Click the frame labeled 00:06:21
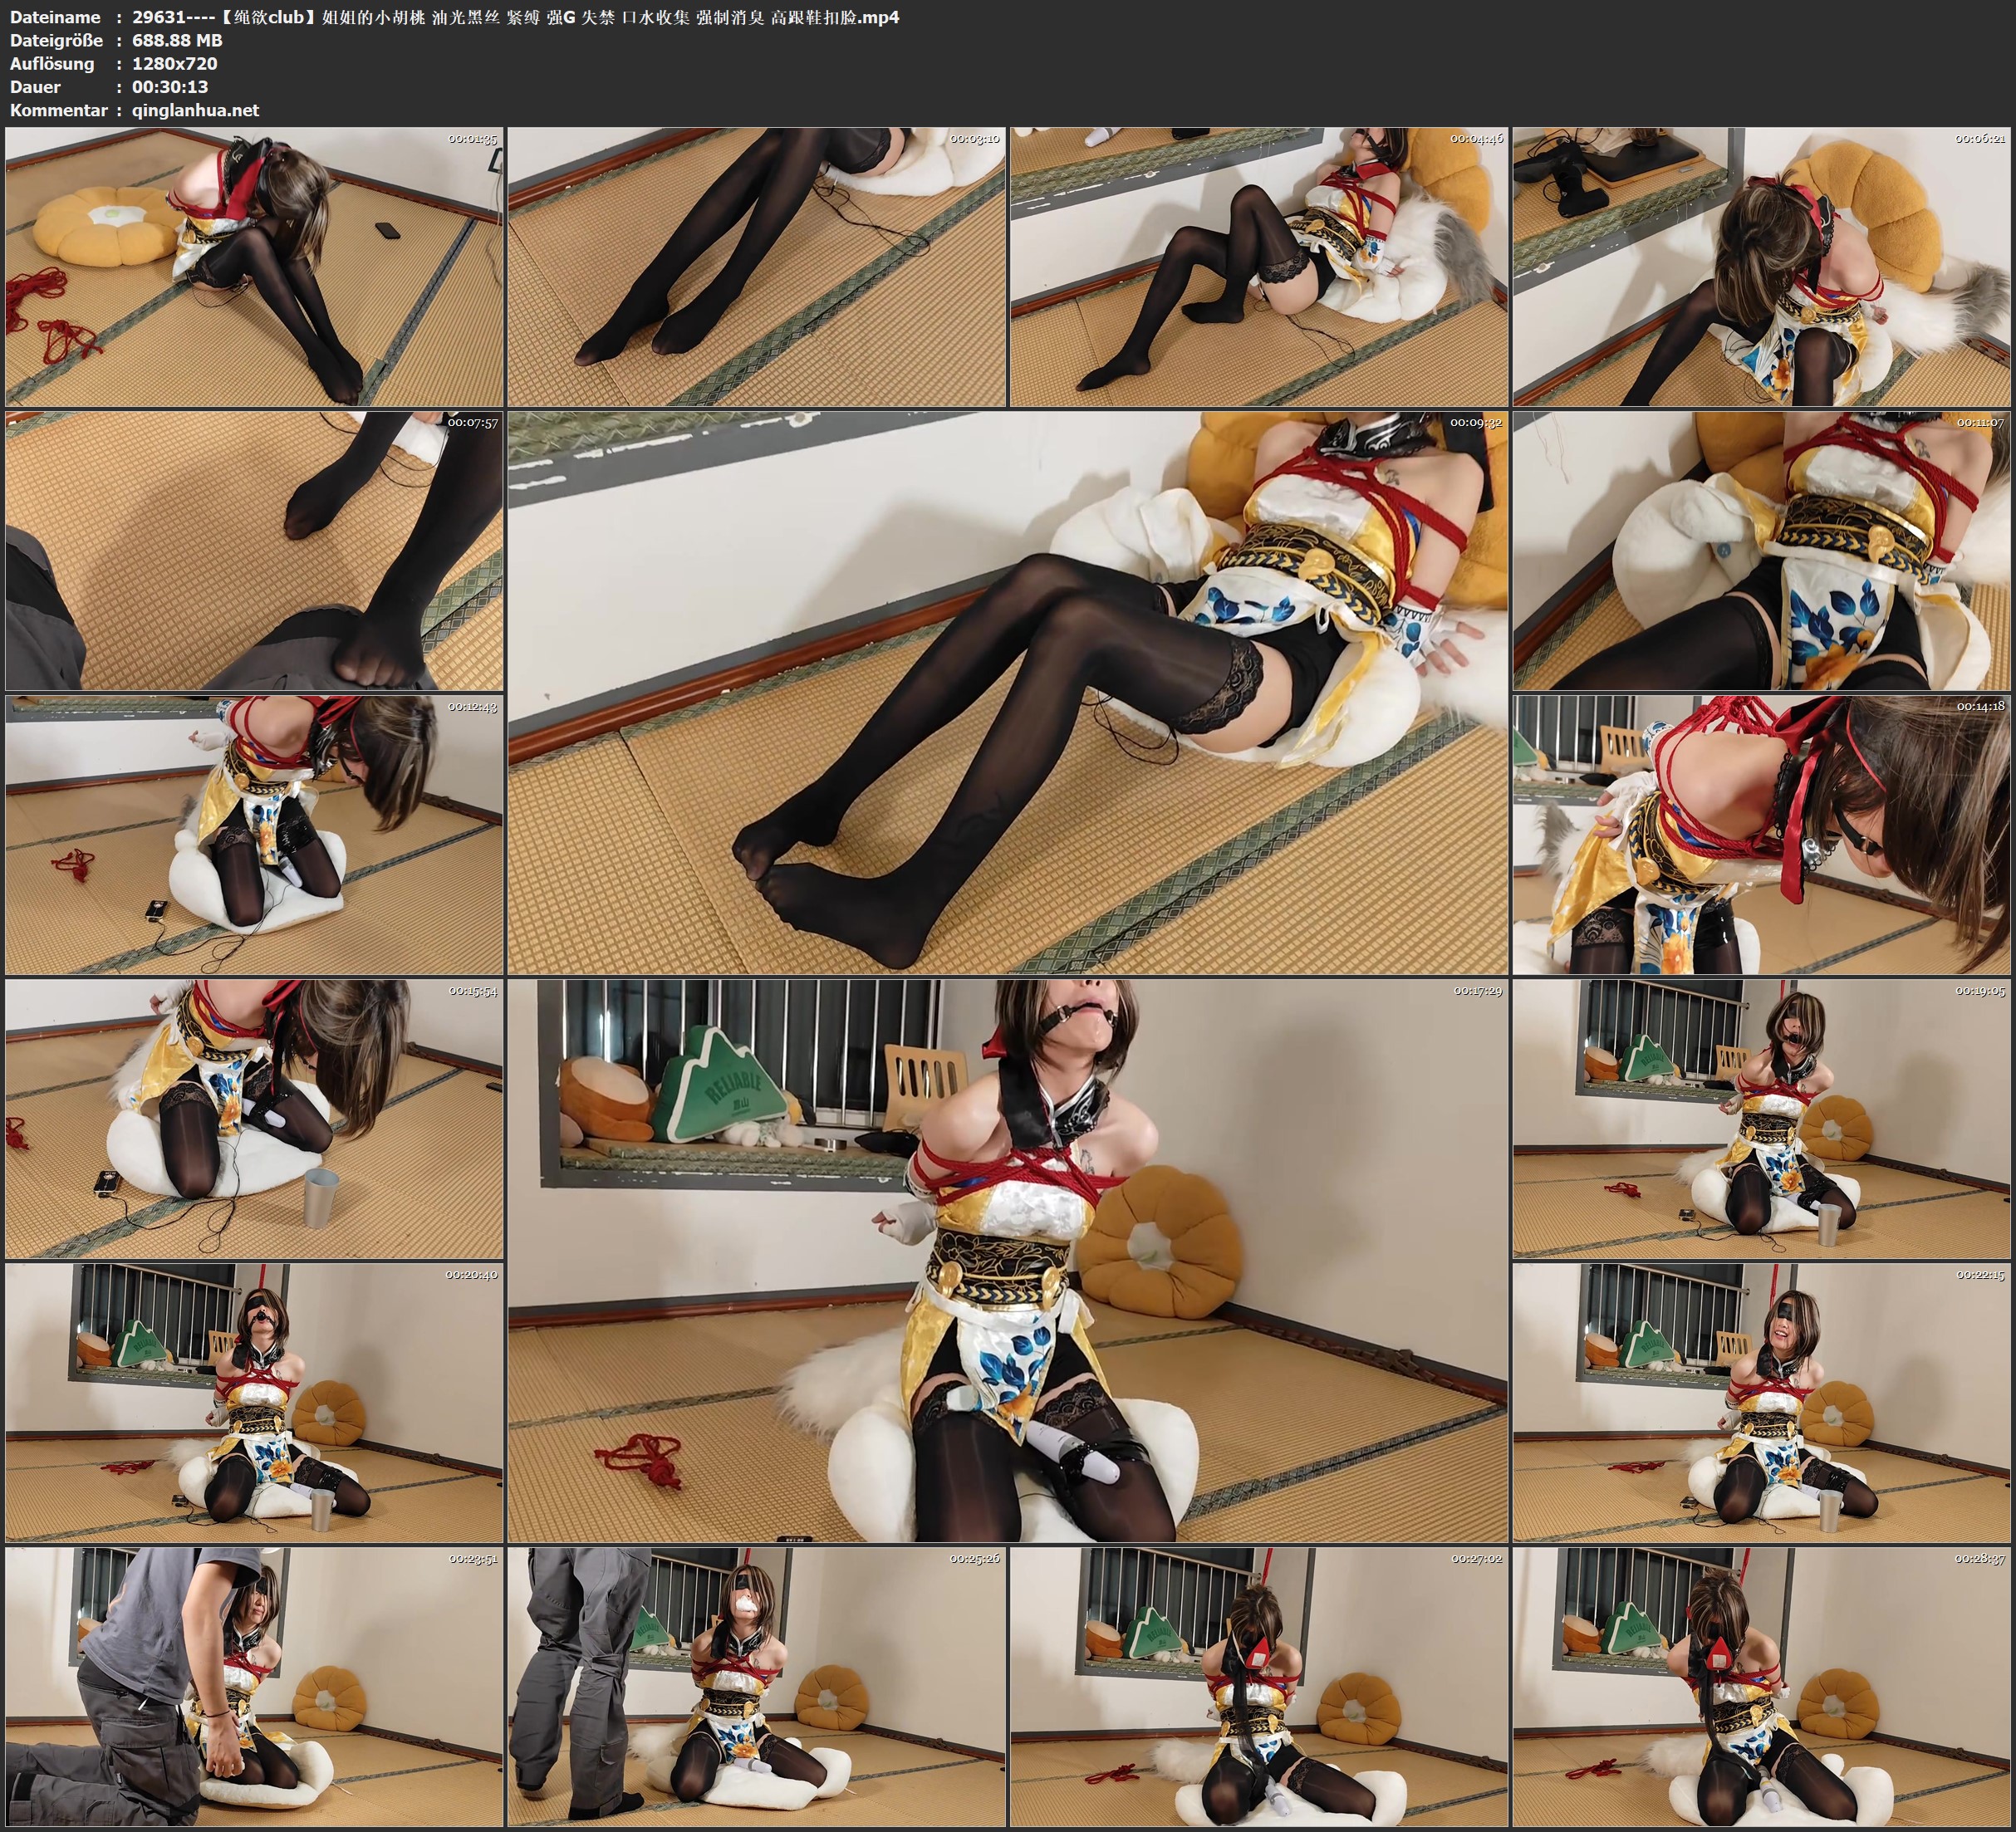 click(1761, 267)
